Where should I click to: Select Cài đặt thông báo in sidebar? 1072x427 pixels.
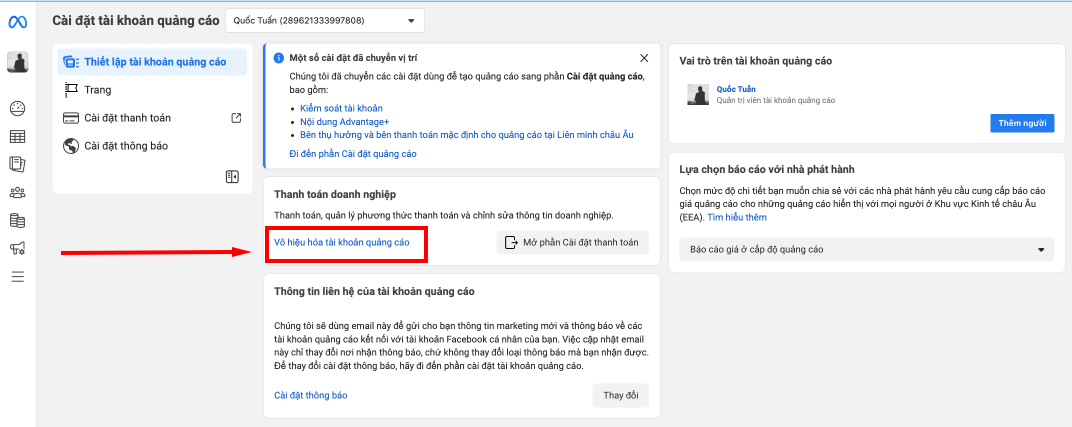[152, 146]
